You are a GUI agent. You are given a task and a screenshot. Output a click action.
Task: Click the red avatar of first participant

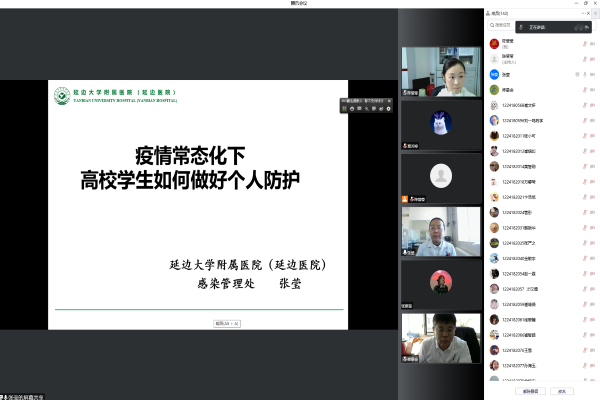pos(494,43)
